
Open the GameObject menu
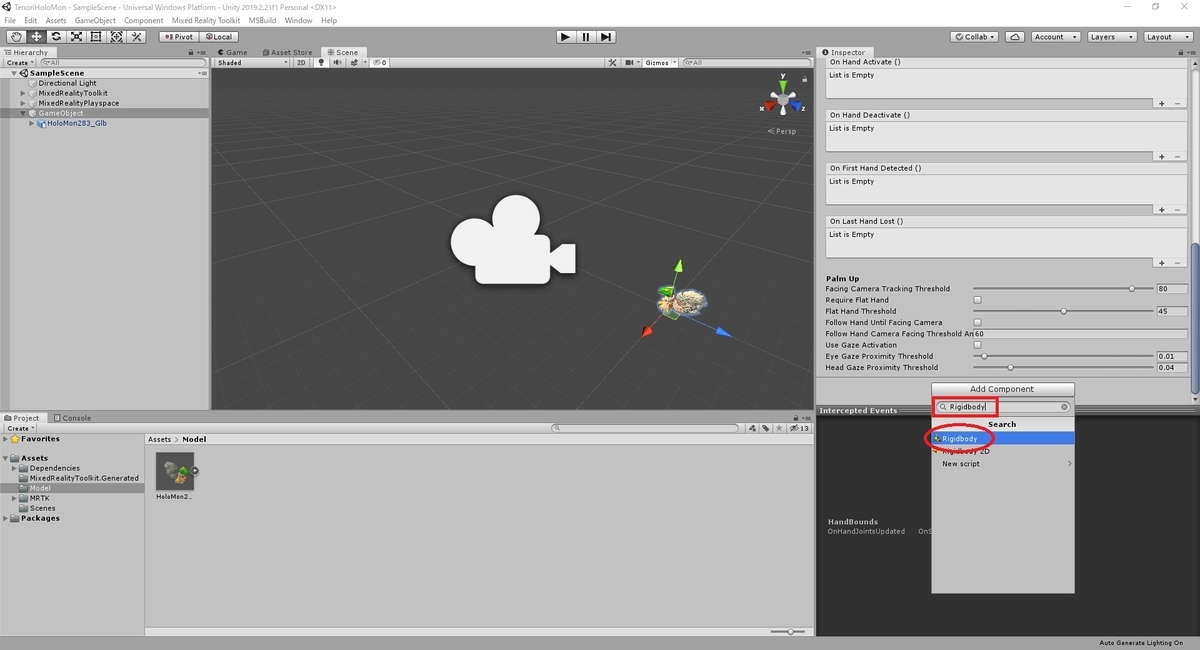(x=95, y=20)
